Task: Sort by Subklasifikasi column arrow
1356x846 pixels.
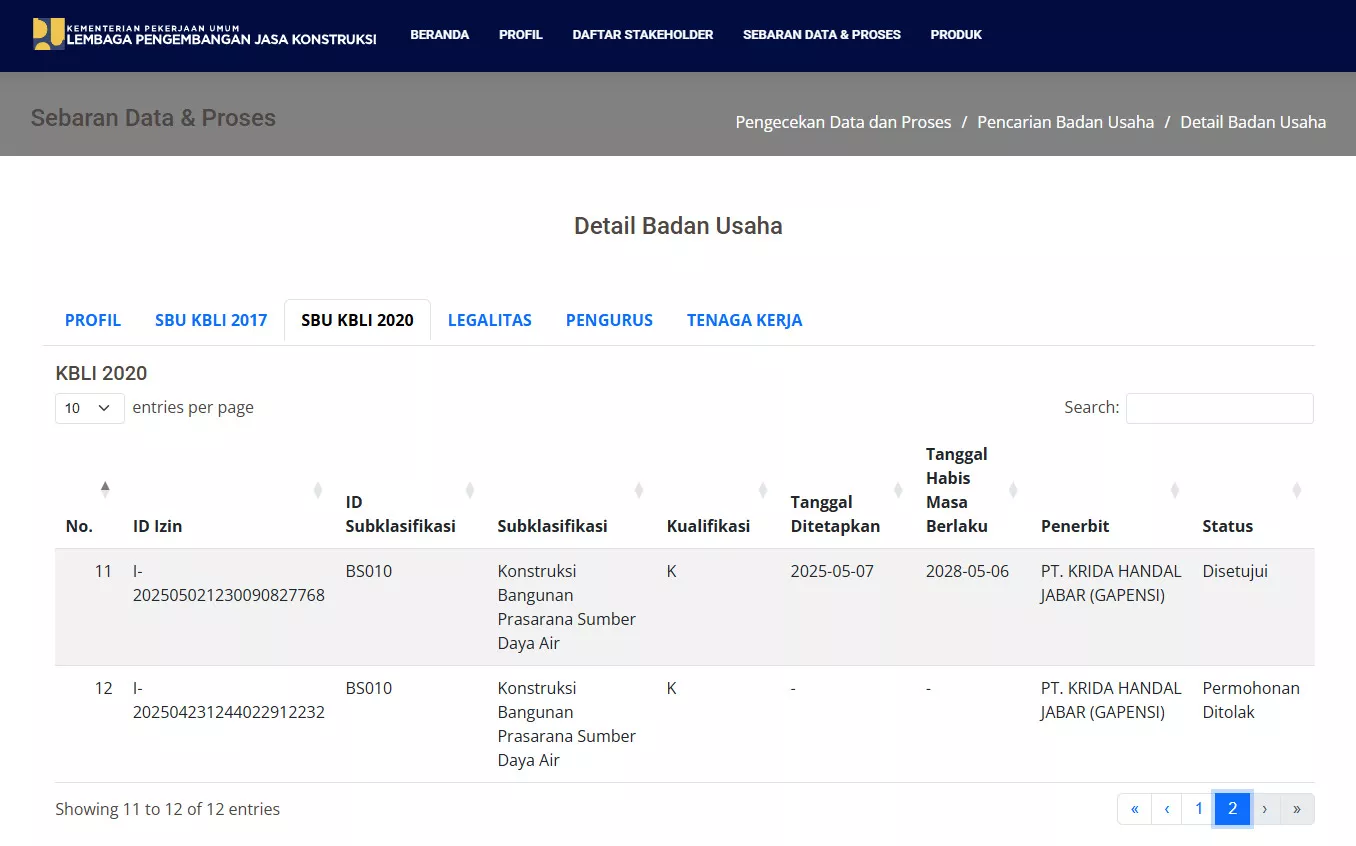Action: pyautogui.click(x=639, y=490)
